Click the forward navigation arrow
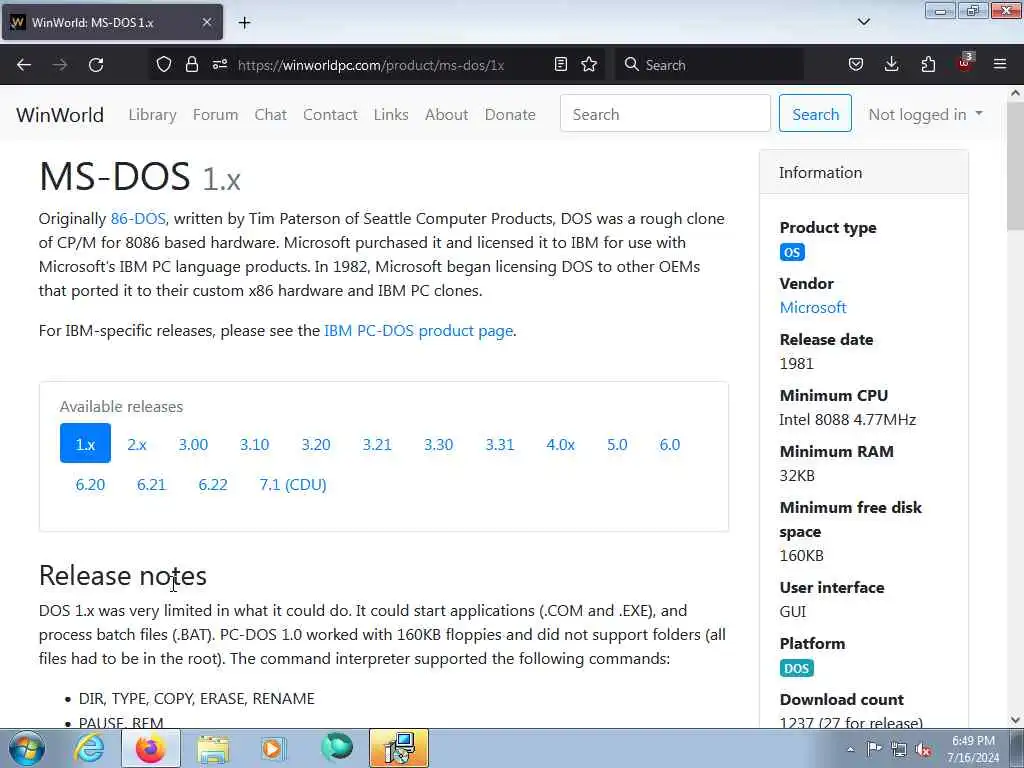This screenshot has width=1024, height=768. tap(59, 65)
